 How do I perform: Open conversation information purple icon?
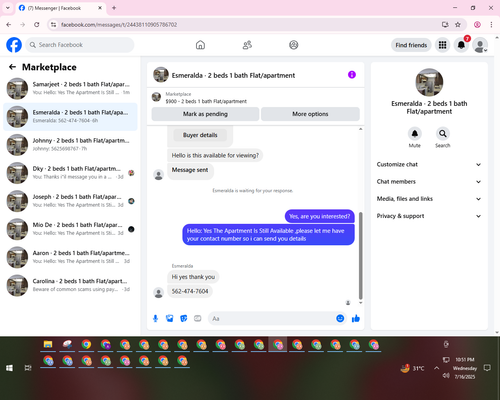(x=352, y=75)
